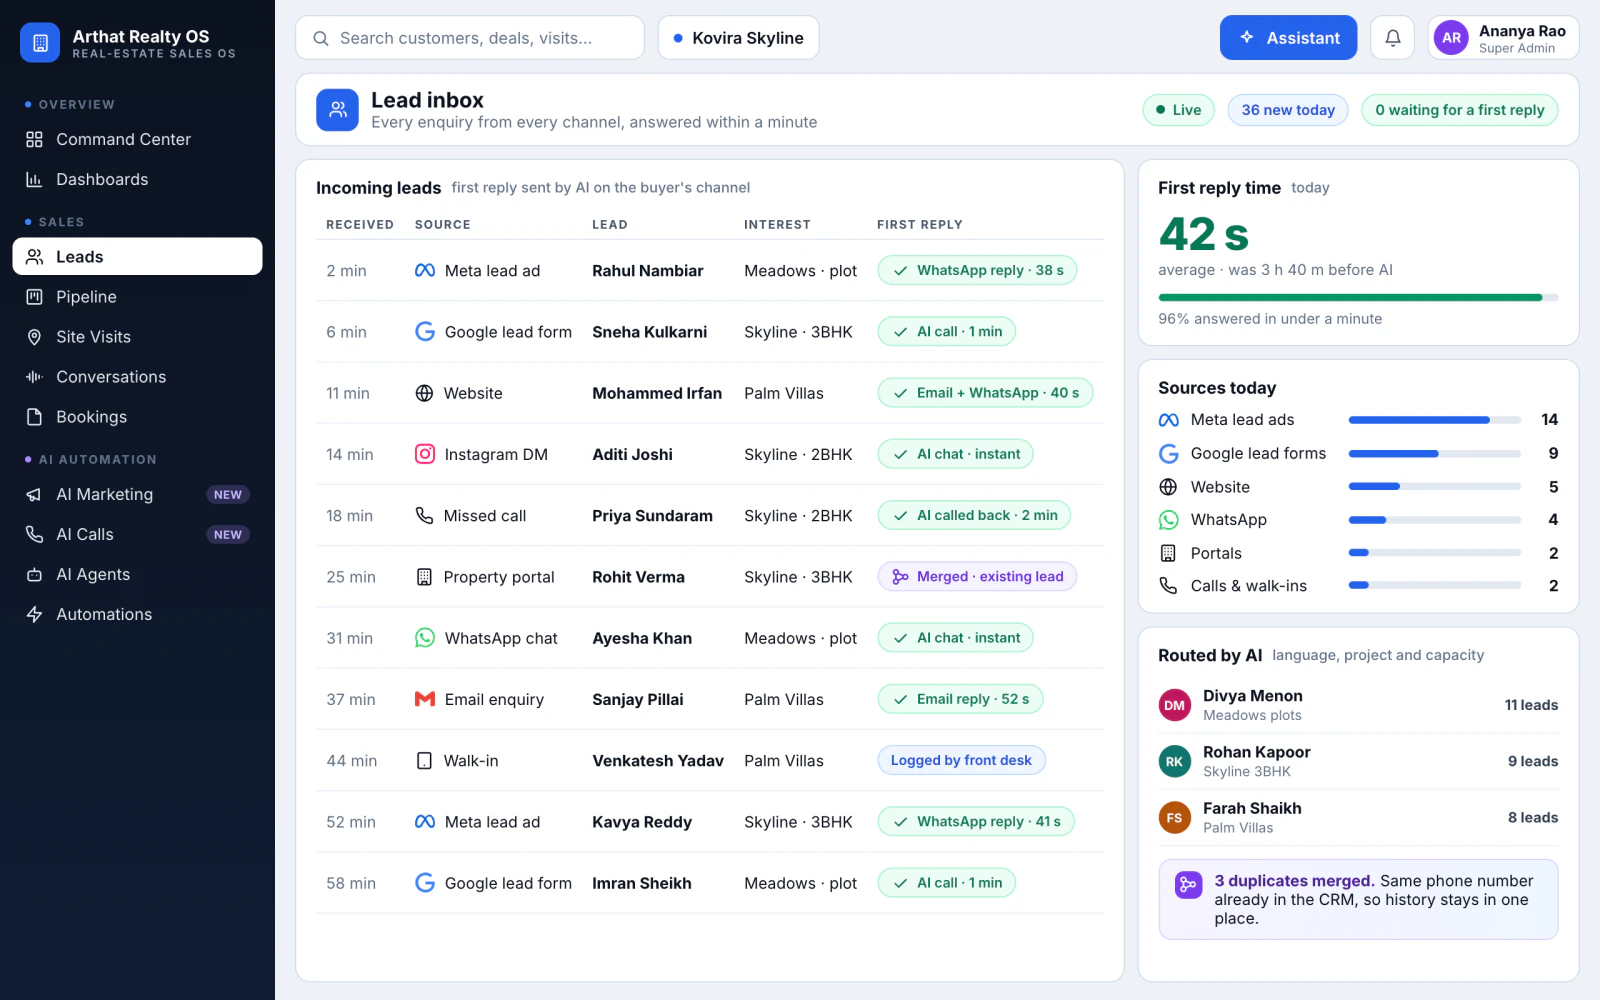
Task: Click the Meta icon in Rahul Nambiar's row
Action: pos(425,271)
